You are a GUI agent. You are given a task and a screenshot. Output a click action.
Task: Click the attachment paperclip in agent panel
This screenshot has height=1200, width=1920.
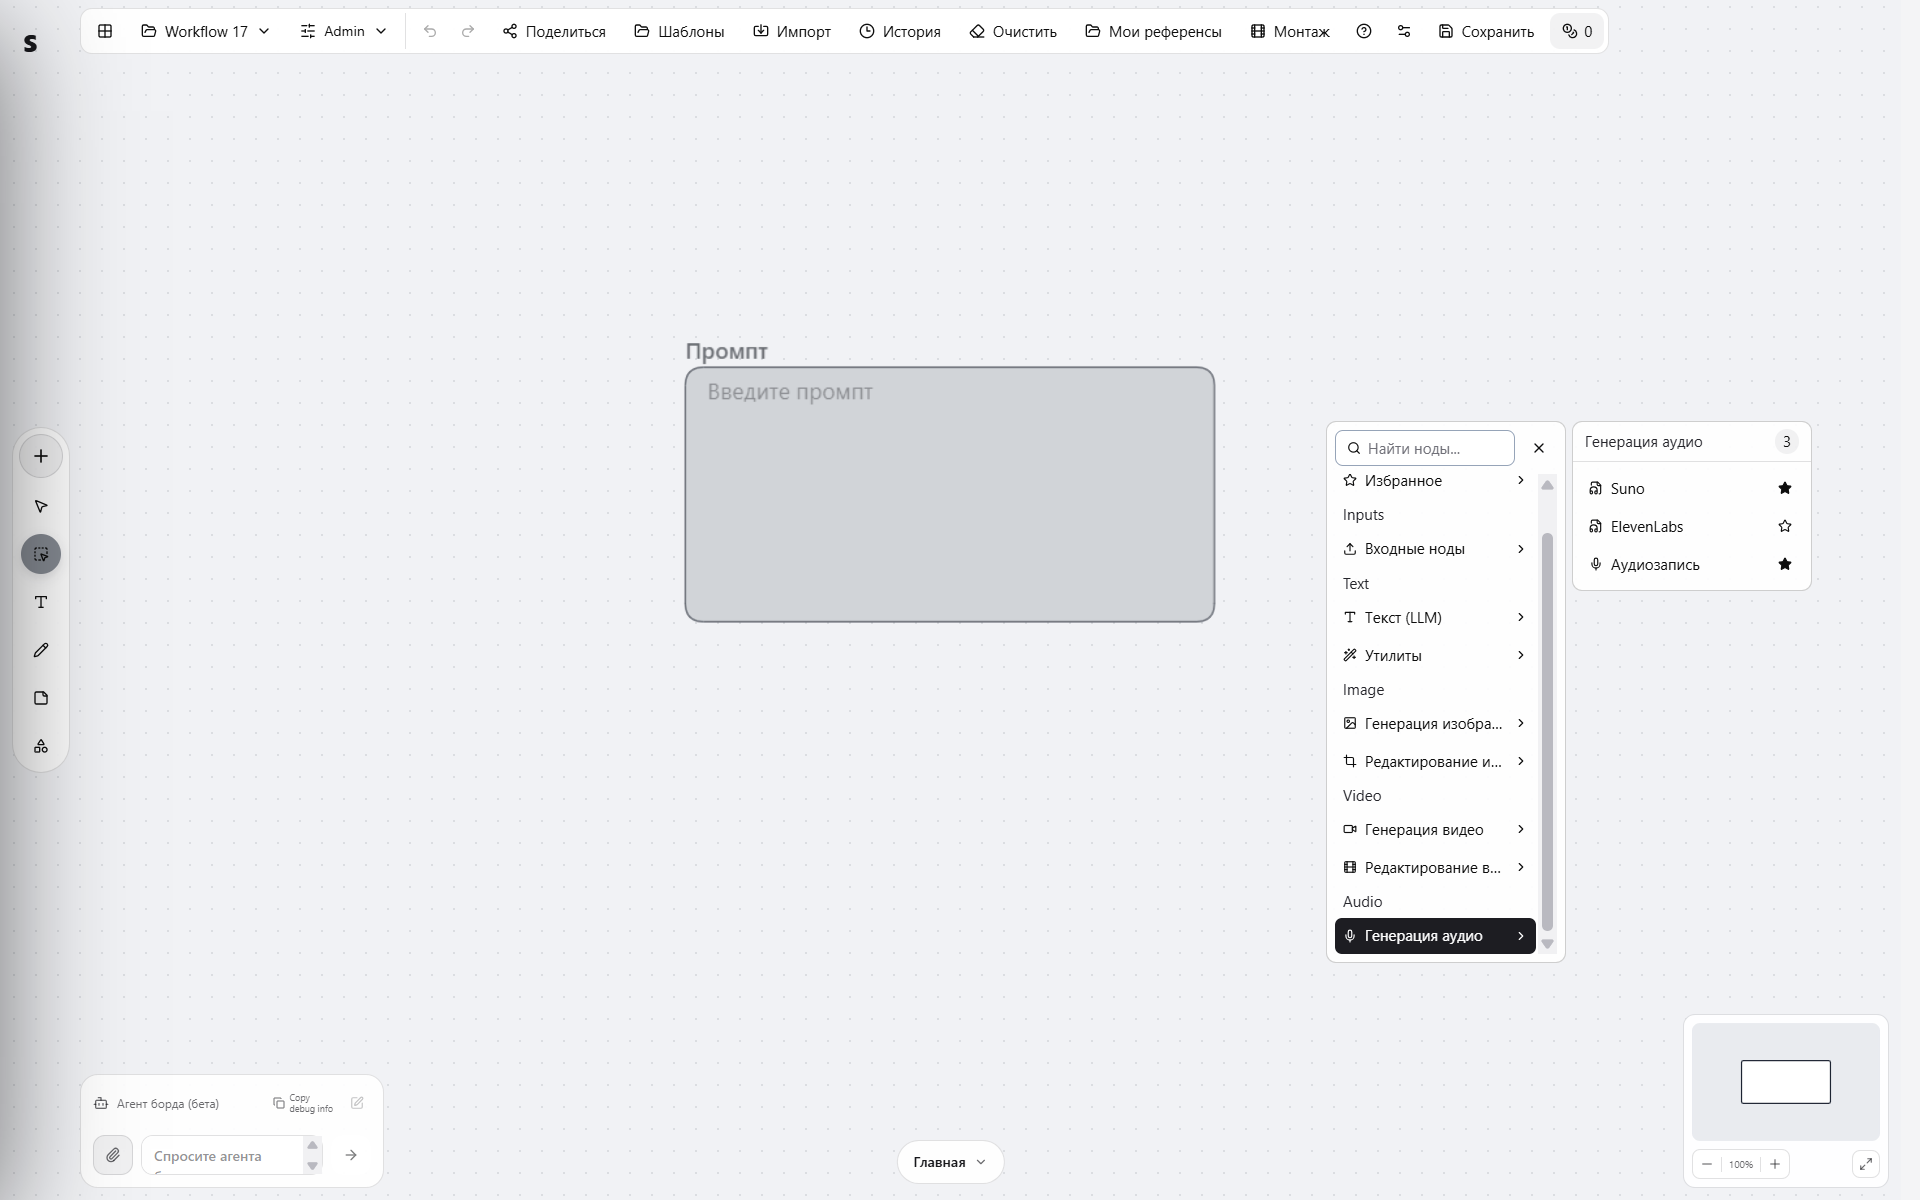(113, 1155)
